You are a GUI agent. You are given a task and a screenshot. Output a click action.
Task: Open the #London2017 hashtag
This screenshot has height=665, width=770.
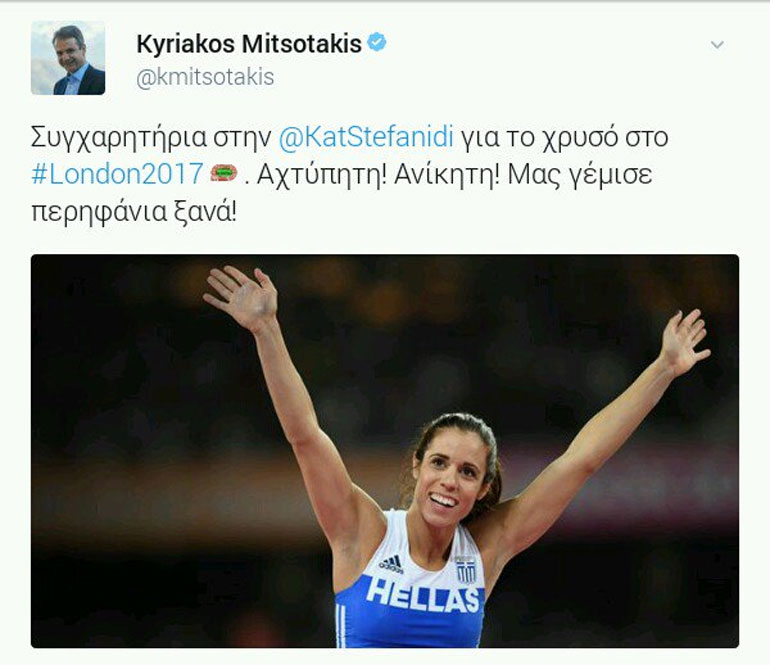117,173
